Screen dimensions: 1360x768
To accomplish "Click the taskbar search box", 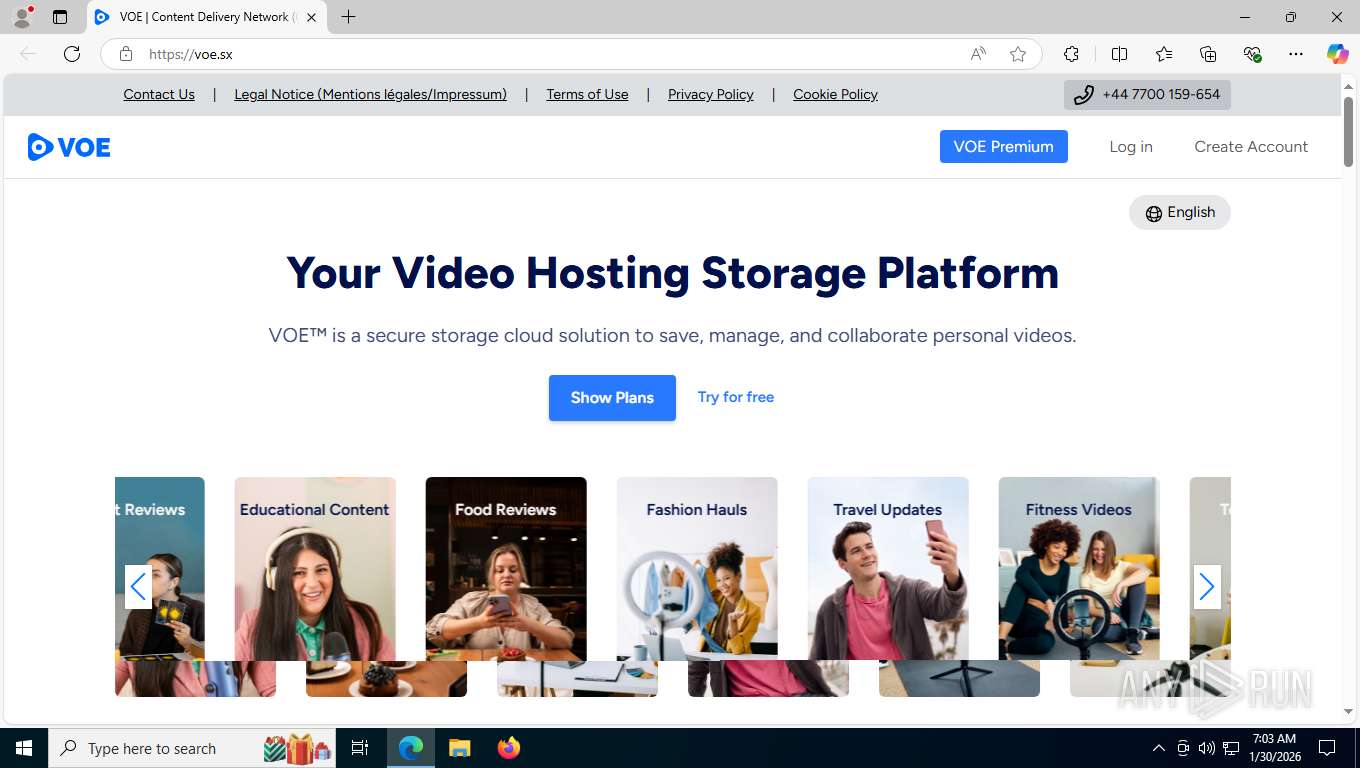I will (x=192, y=748).
